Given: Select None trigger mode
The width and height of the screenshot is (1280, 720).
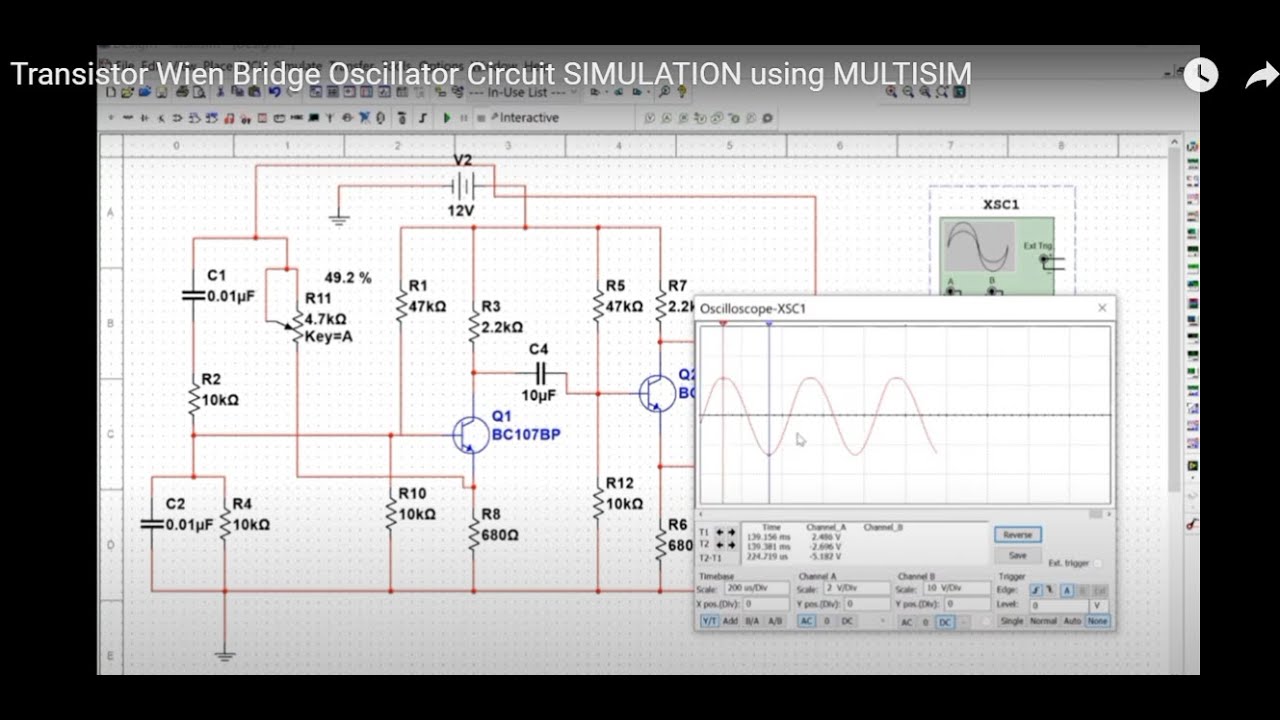Looking at the screenshot, I should pos(1097,621).
